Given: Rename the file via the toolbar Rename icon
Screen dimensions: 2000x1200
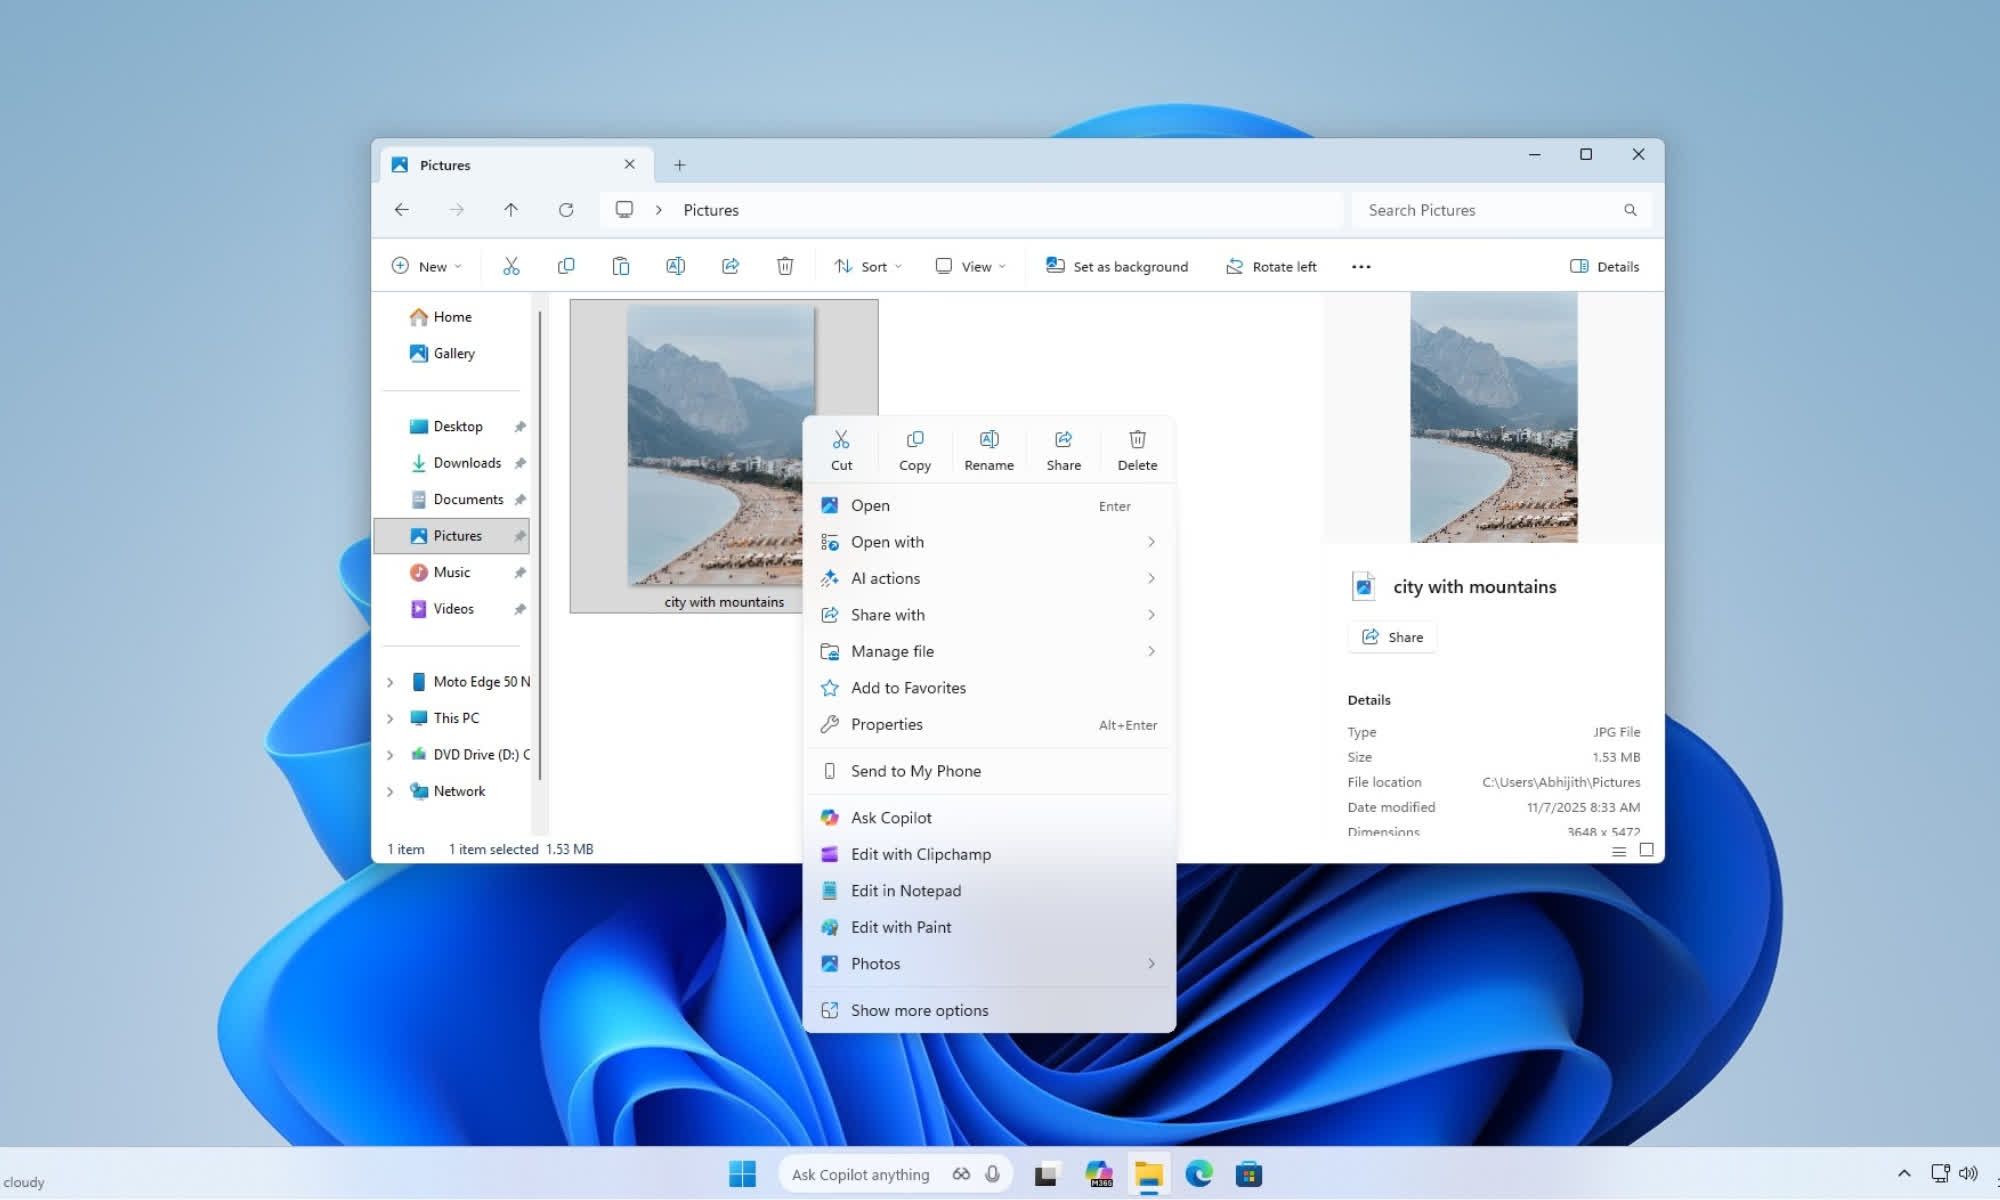Looking at the screenshot, I should 675,265.
